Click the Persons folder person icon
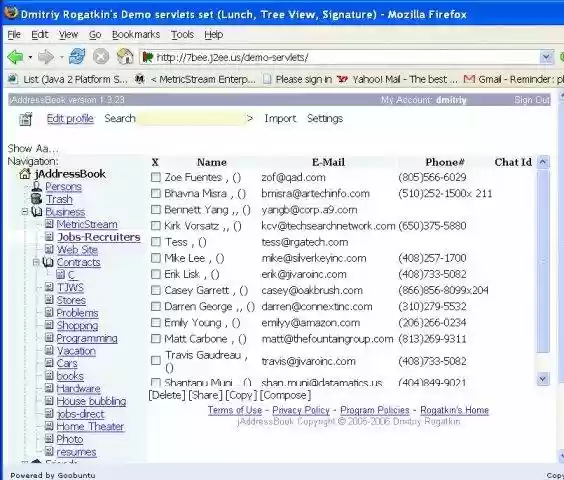Screen dimensions: 564x480 tap(37, 186)
